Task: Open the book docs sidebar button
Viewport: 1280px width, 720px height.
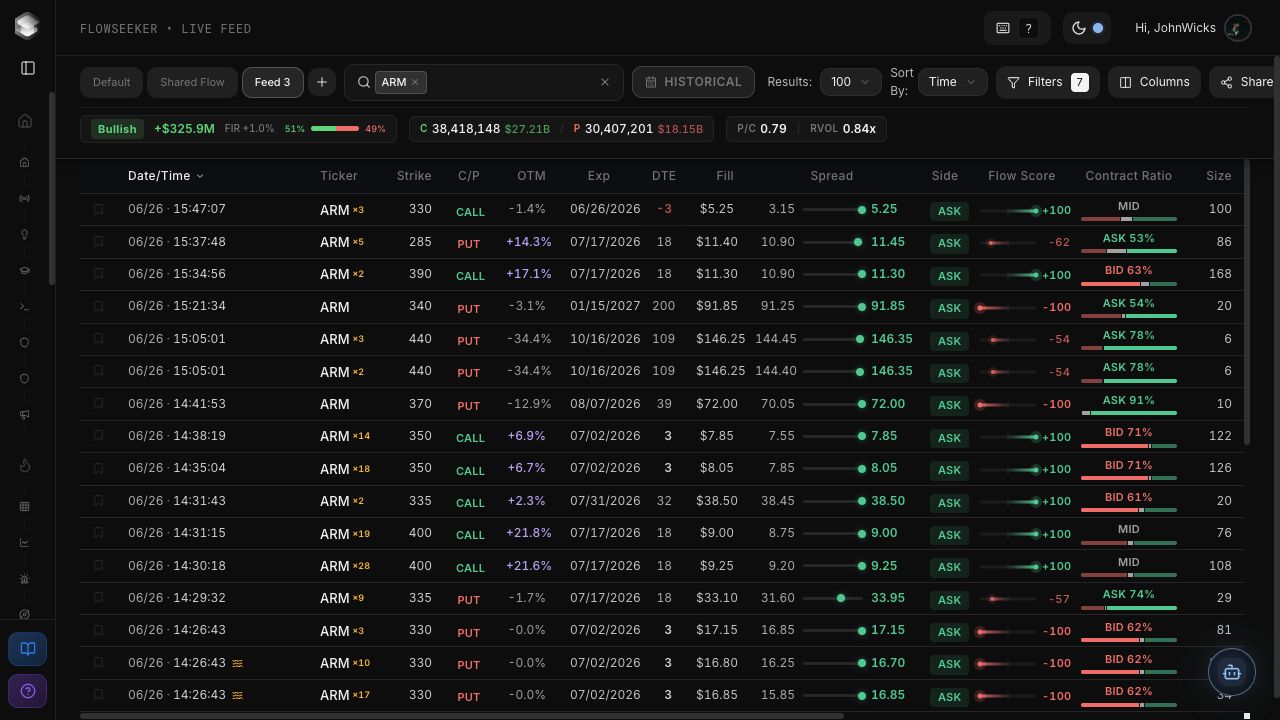Action: click(28, 649)
